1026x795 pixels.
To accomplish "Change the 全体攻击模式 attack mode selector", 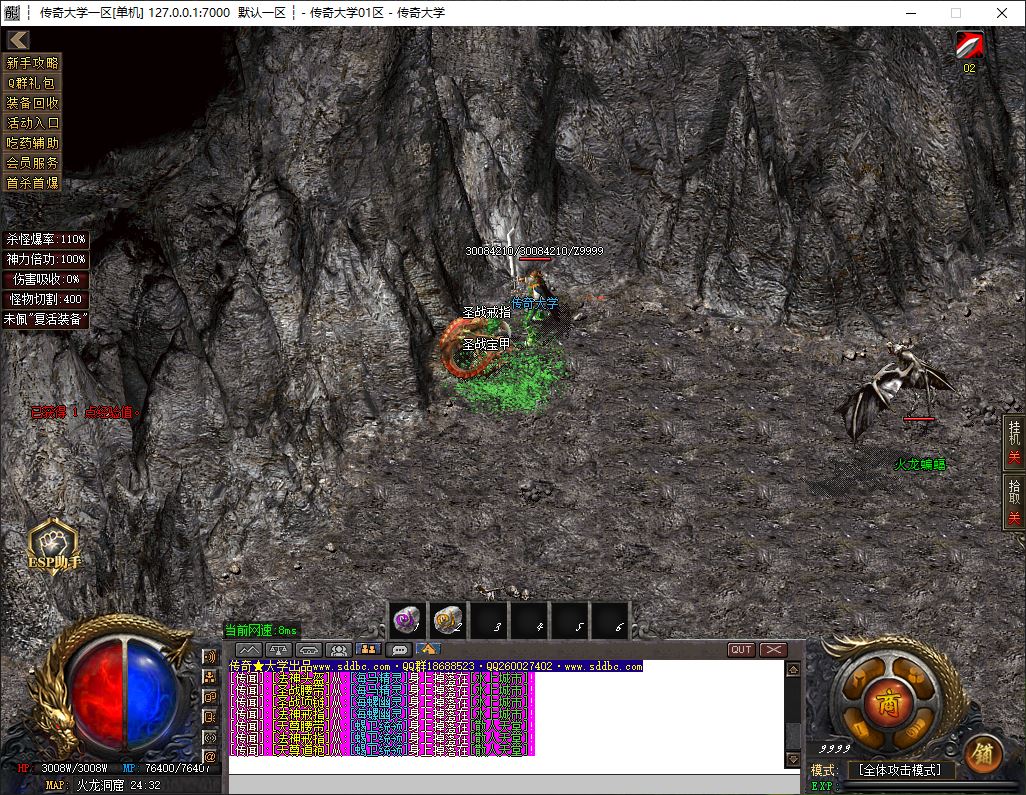I will pos(900,770).
